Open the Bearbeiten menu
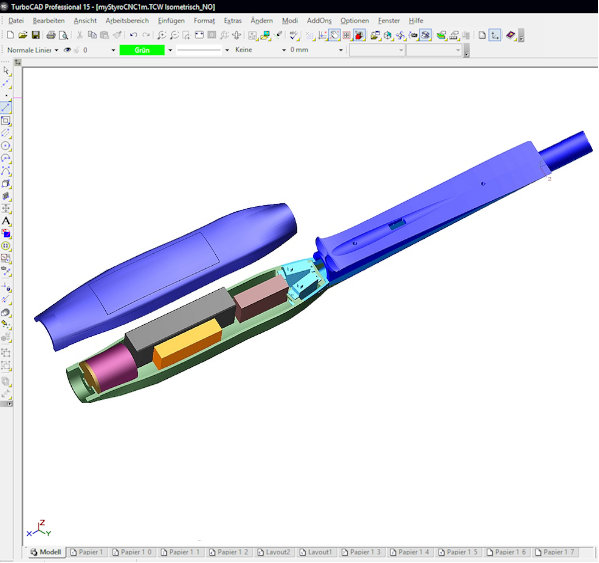This screenshot has width=599, height=563. pos(49,21)
